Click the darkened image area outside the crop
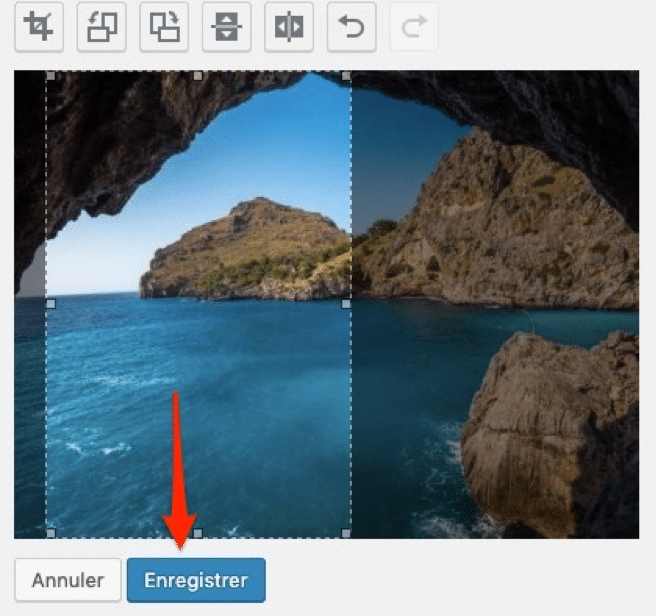This screenshot has width=656, height=616. [x=495, y=304]
